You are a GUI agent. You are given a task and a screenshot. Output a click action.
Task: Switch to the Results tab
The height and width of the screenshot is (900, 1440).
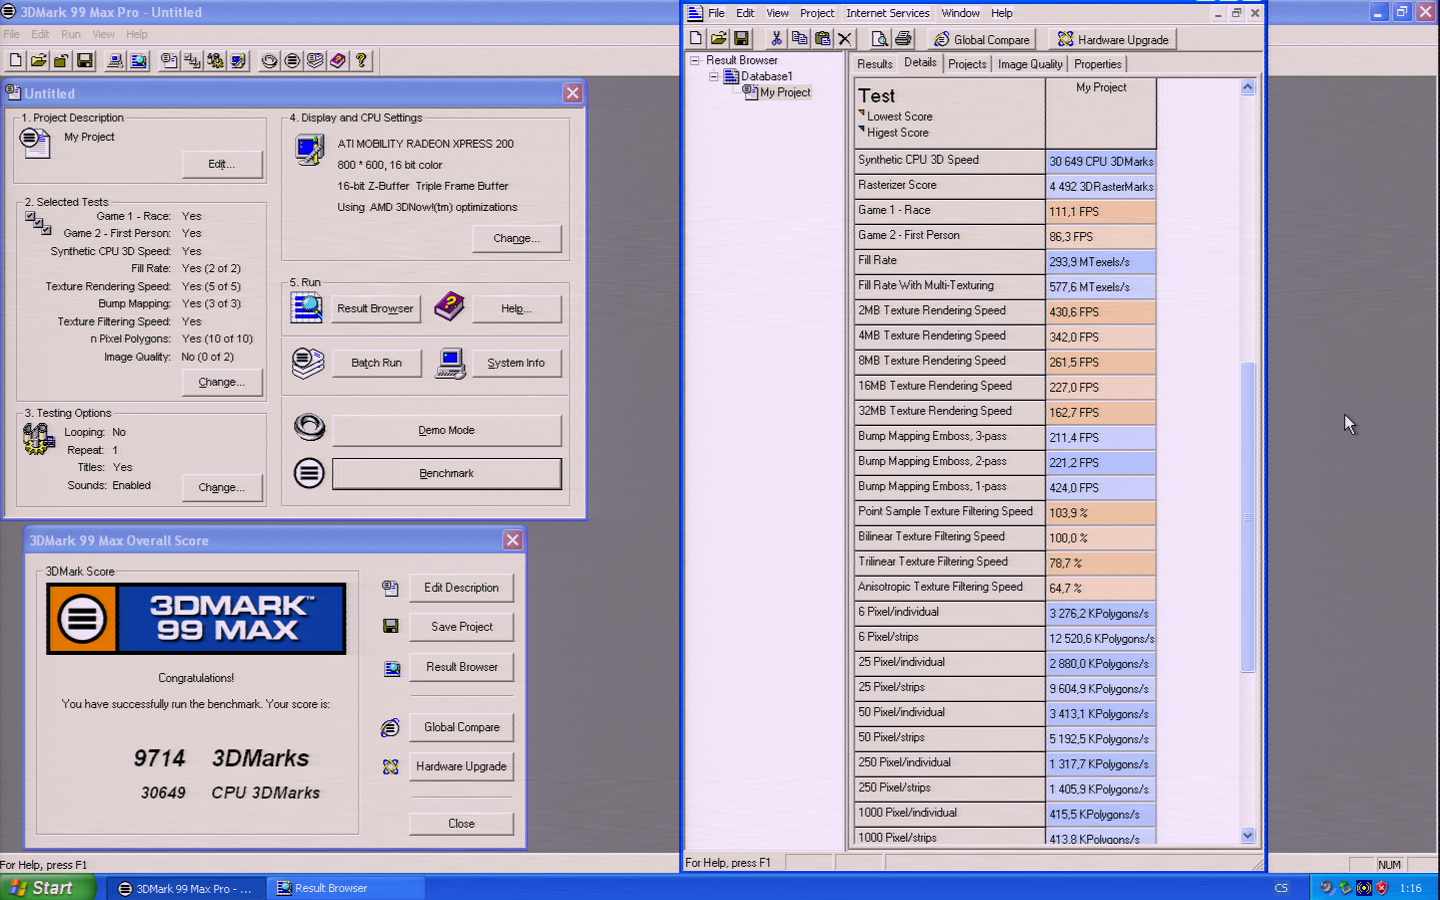[x=874, y=64]
